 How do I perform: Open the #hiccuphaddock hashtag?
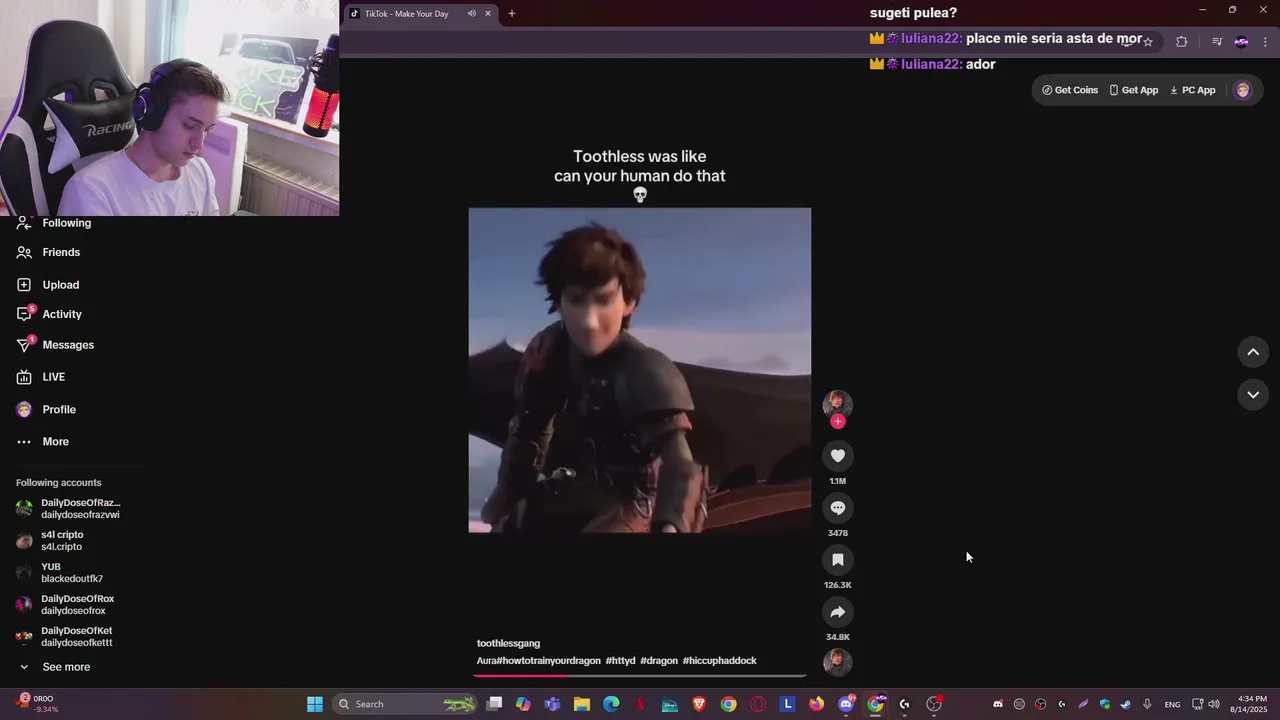tap(720, 661)
